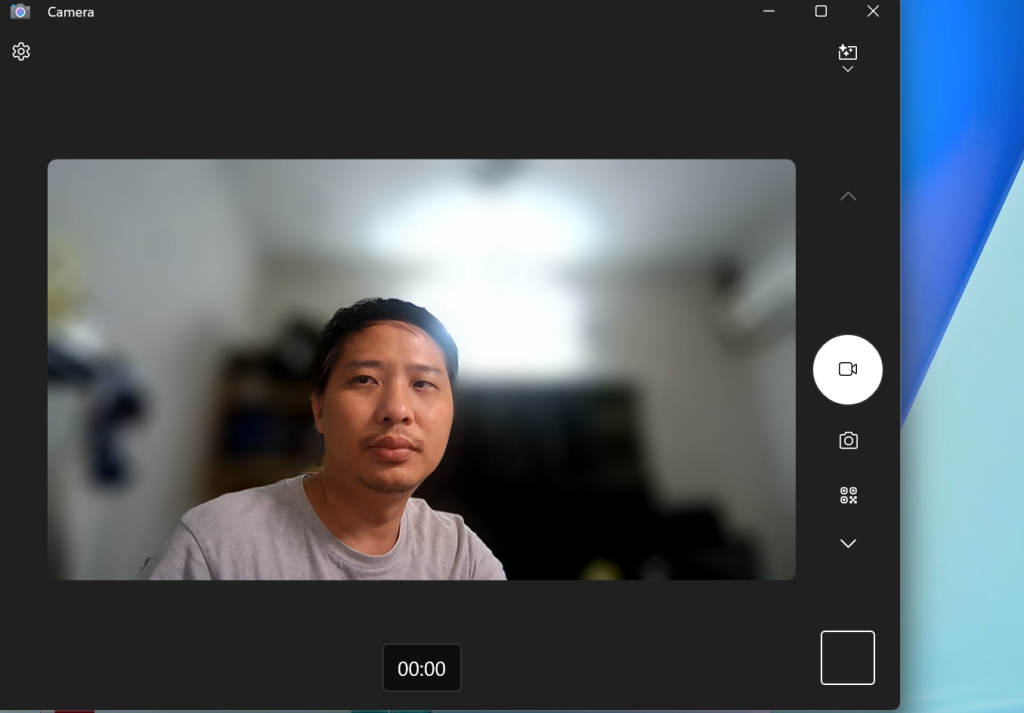Expand the chevron below the effects icon
This screenshot has height=713, width=1024.
(848, 70)
